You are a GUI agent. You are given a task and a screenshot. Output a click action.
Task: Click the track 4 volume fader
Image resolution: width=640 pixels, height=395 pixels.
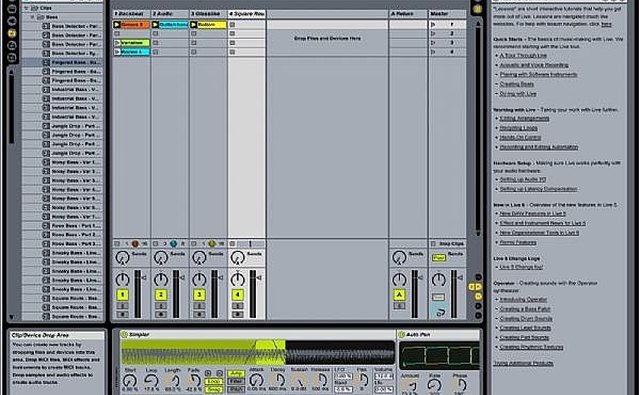[x=253, y=293]
